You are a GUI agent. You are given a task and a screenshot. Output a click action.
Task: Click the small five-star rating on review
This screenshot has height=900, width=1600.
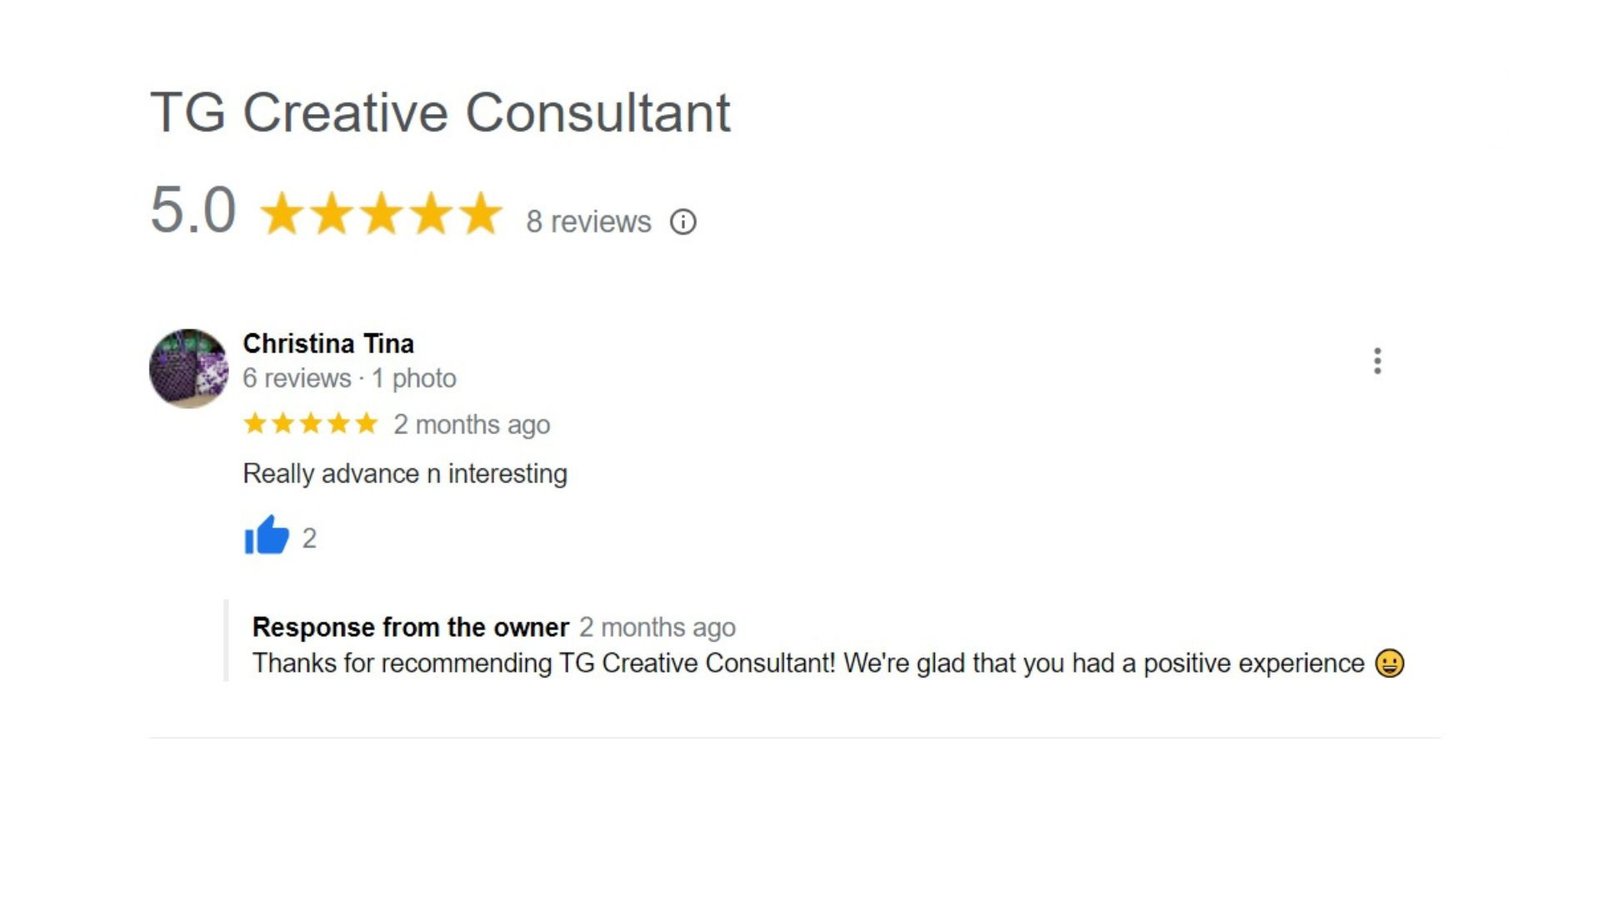[x=310, y=424]
